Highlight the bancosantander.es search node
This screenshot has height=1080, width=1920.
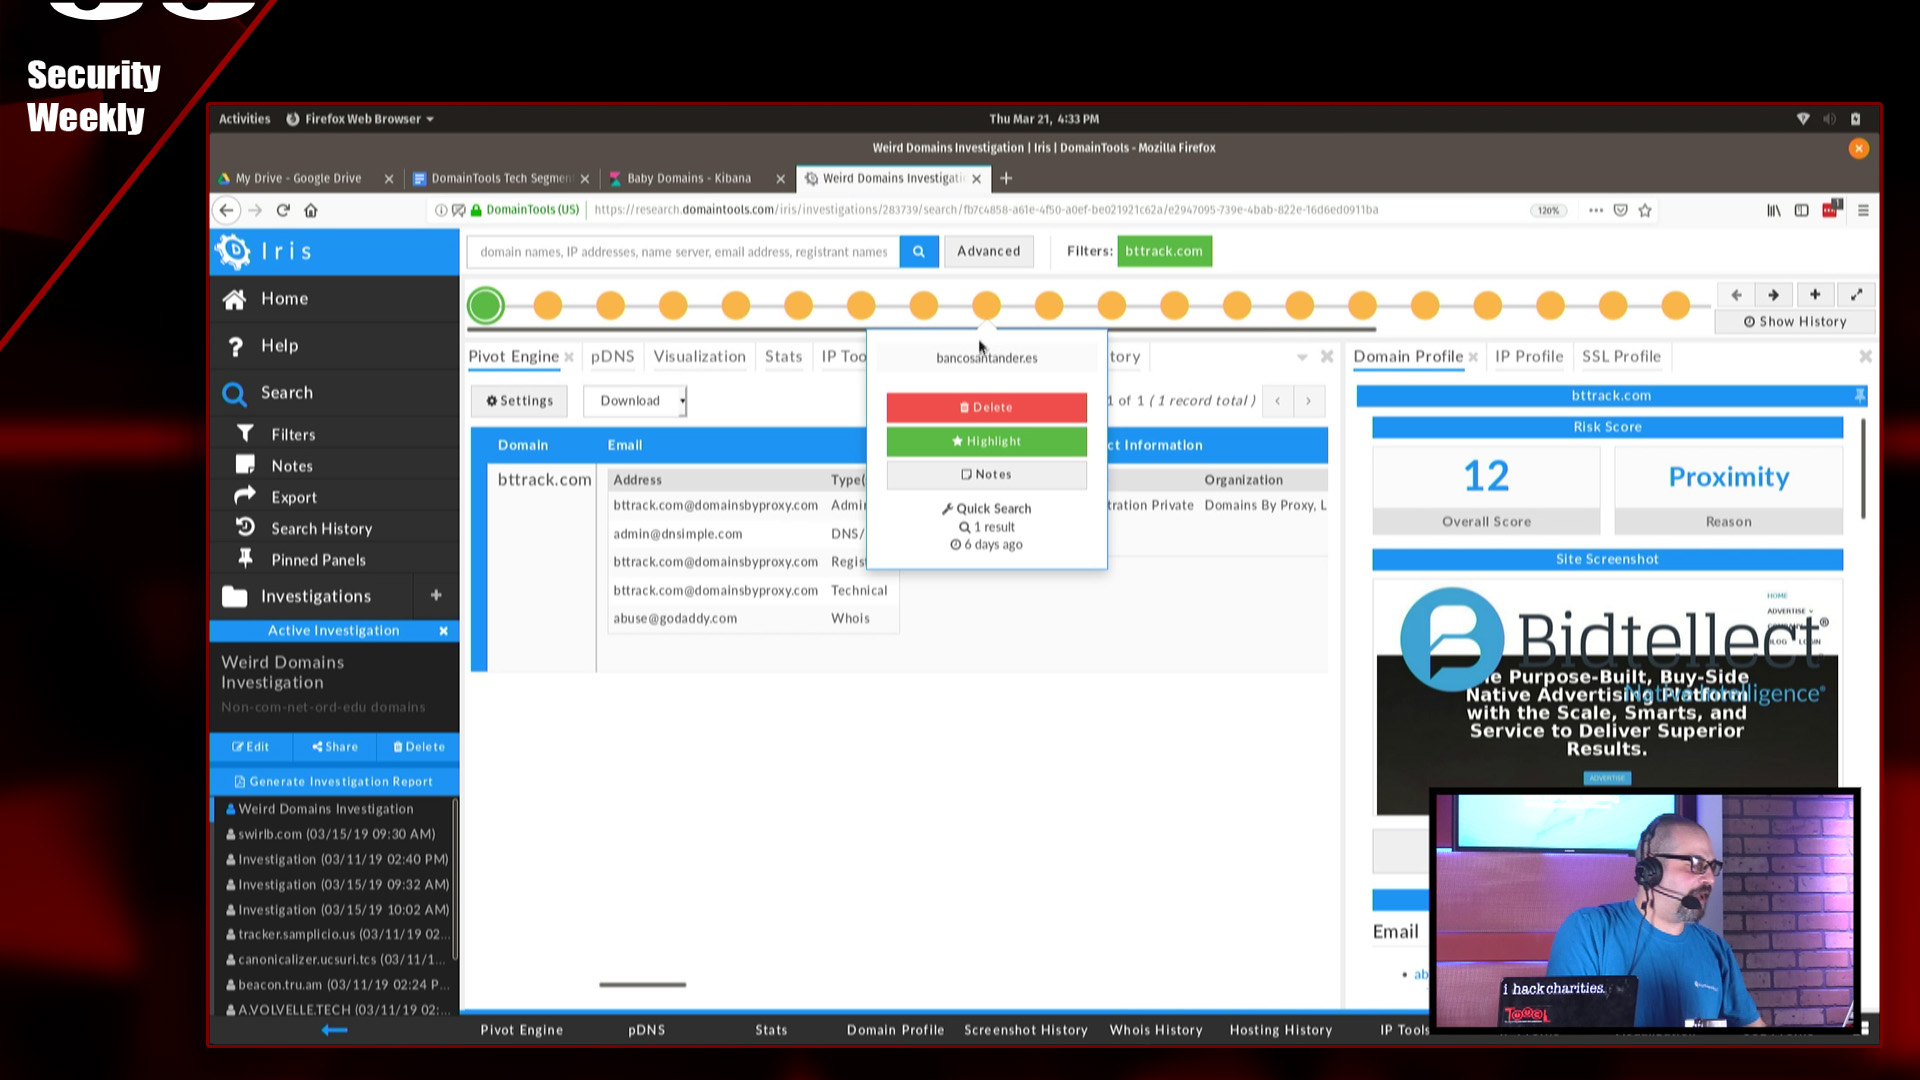click(986, 441)
